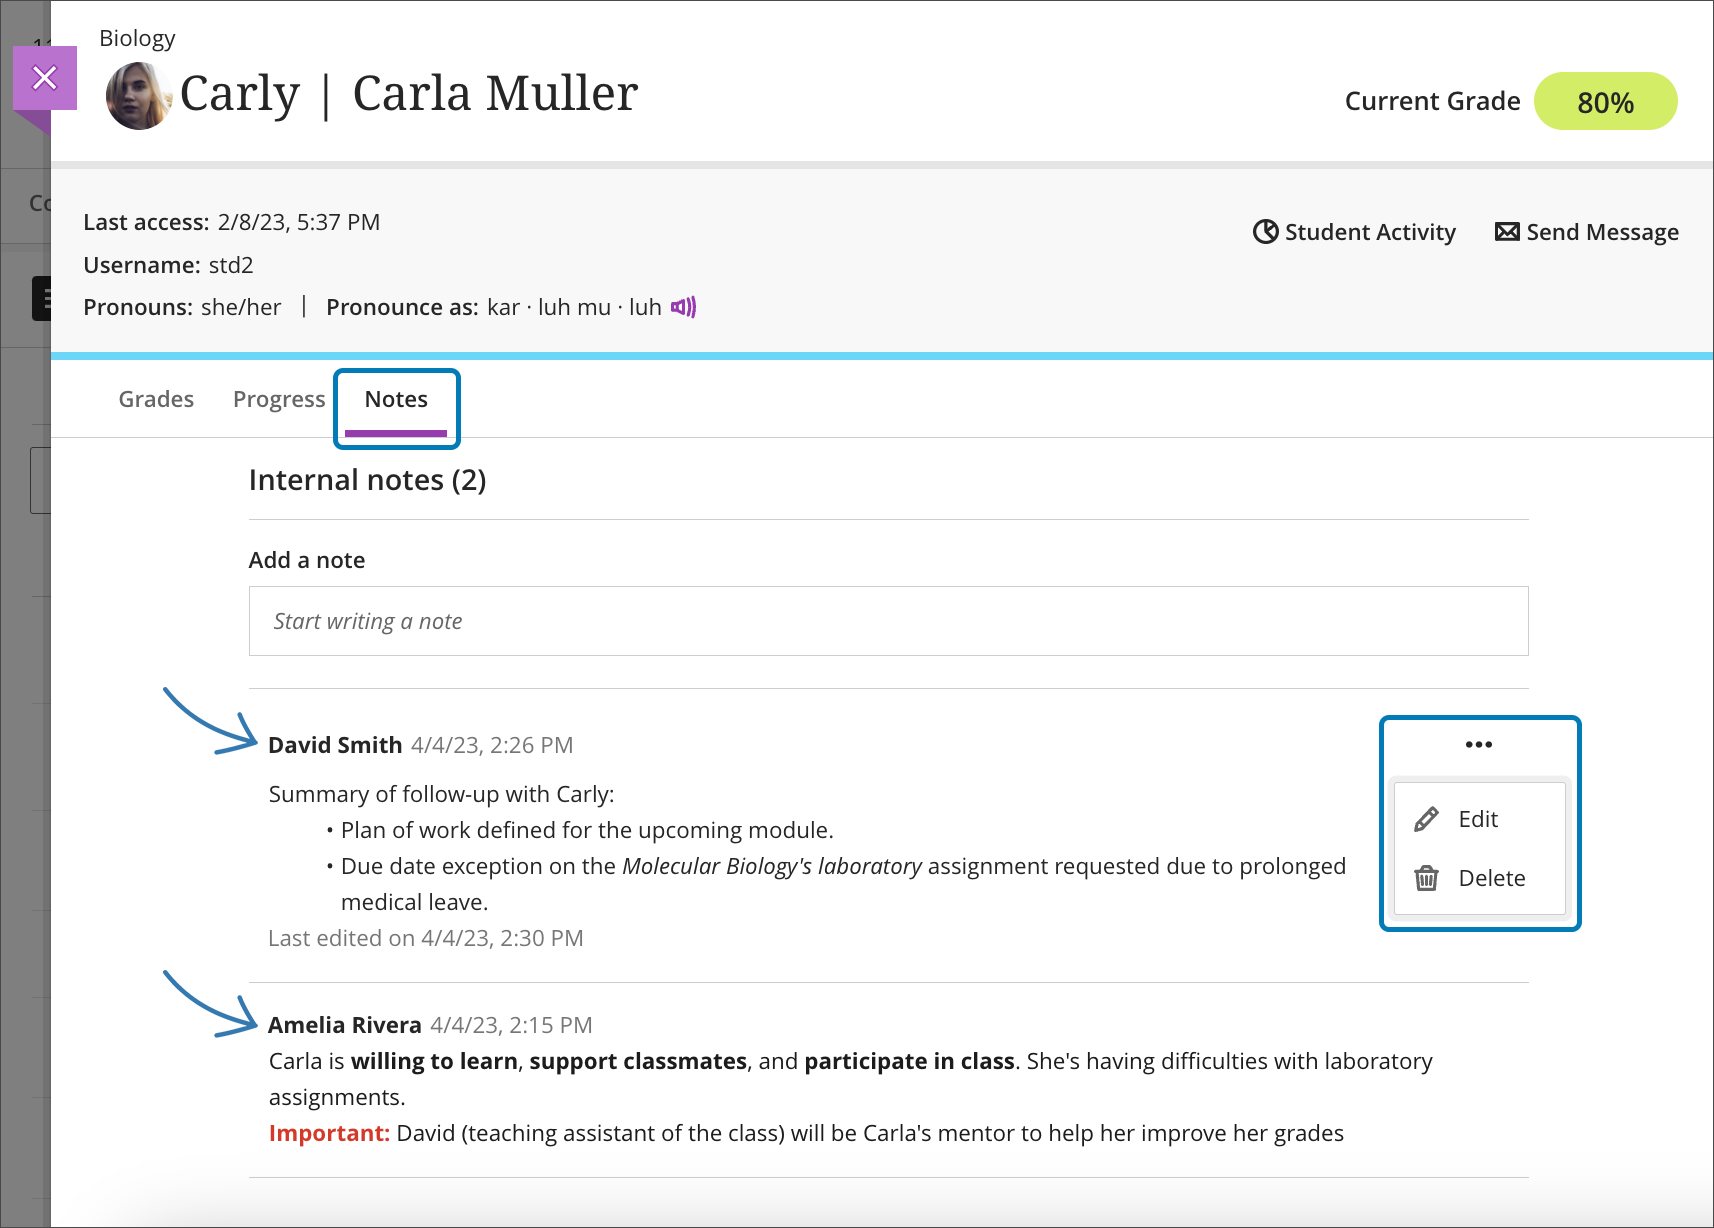
Task: Open the Progress tab
Action: (x=279, y=399)
